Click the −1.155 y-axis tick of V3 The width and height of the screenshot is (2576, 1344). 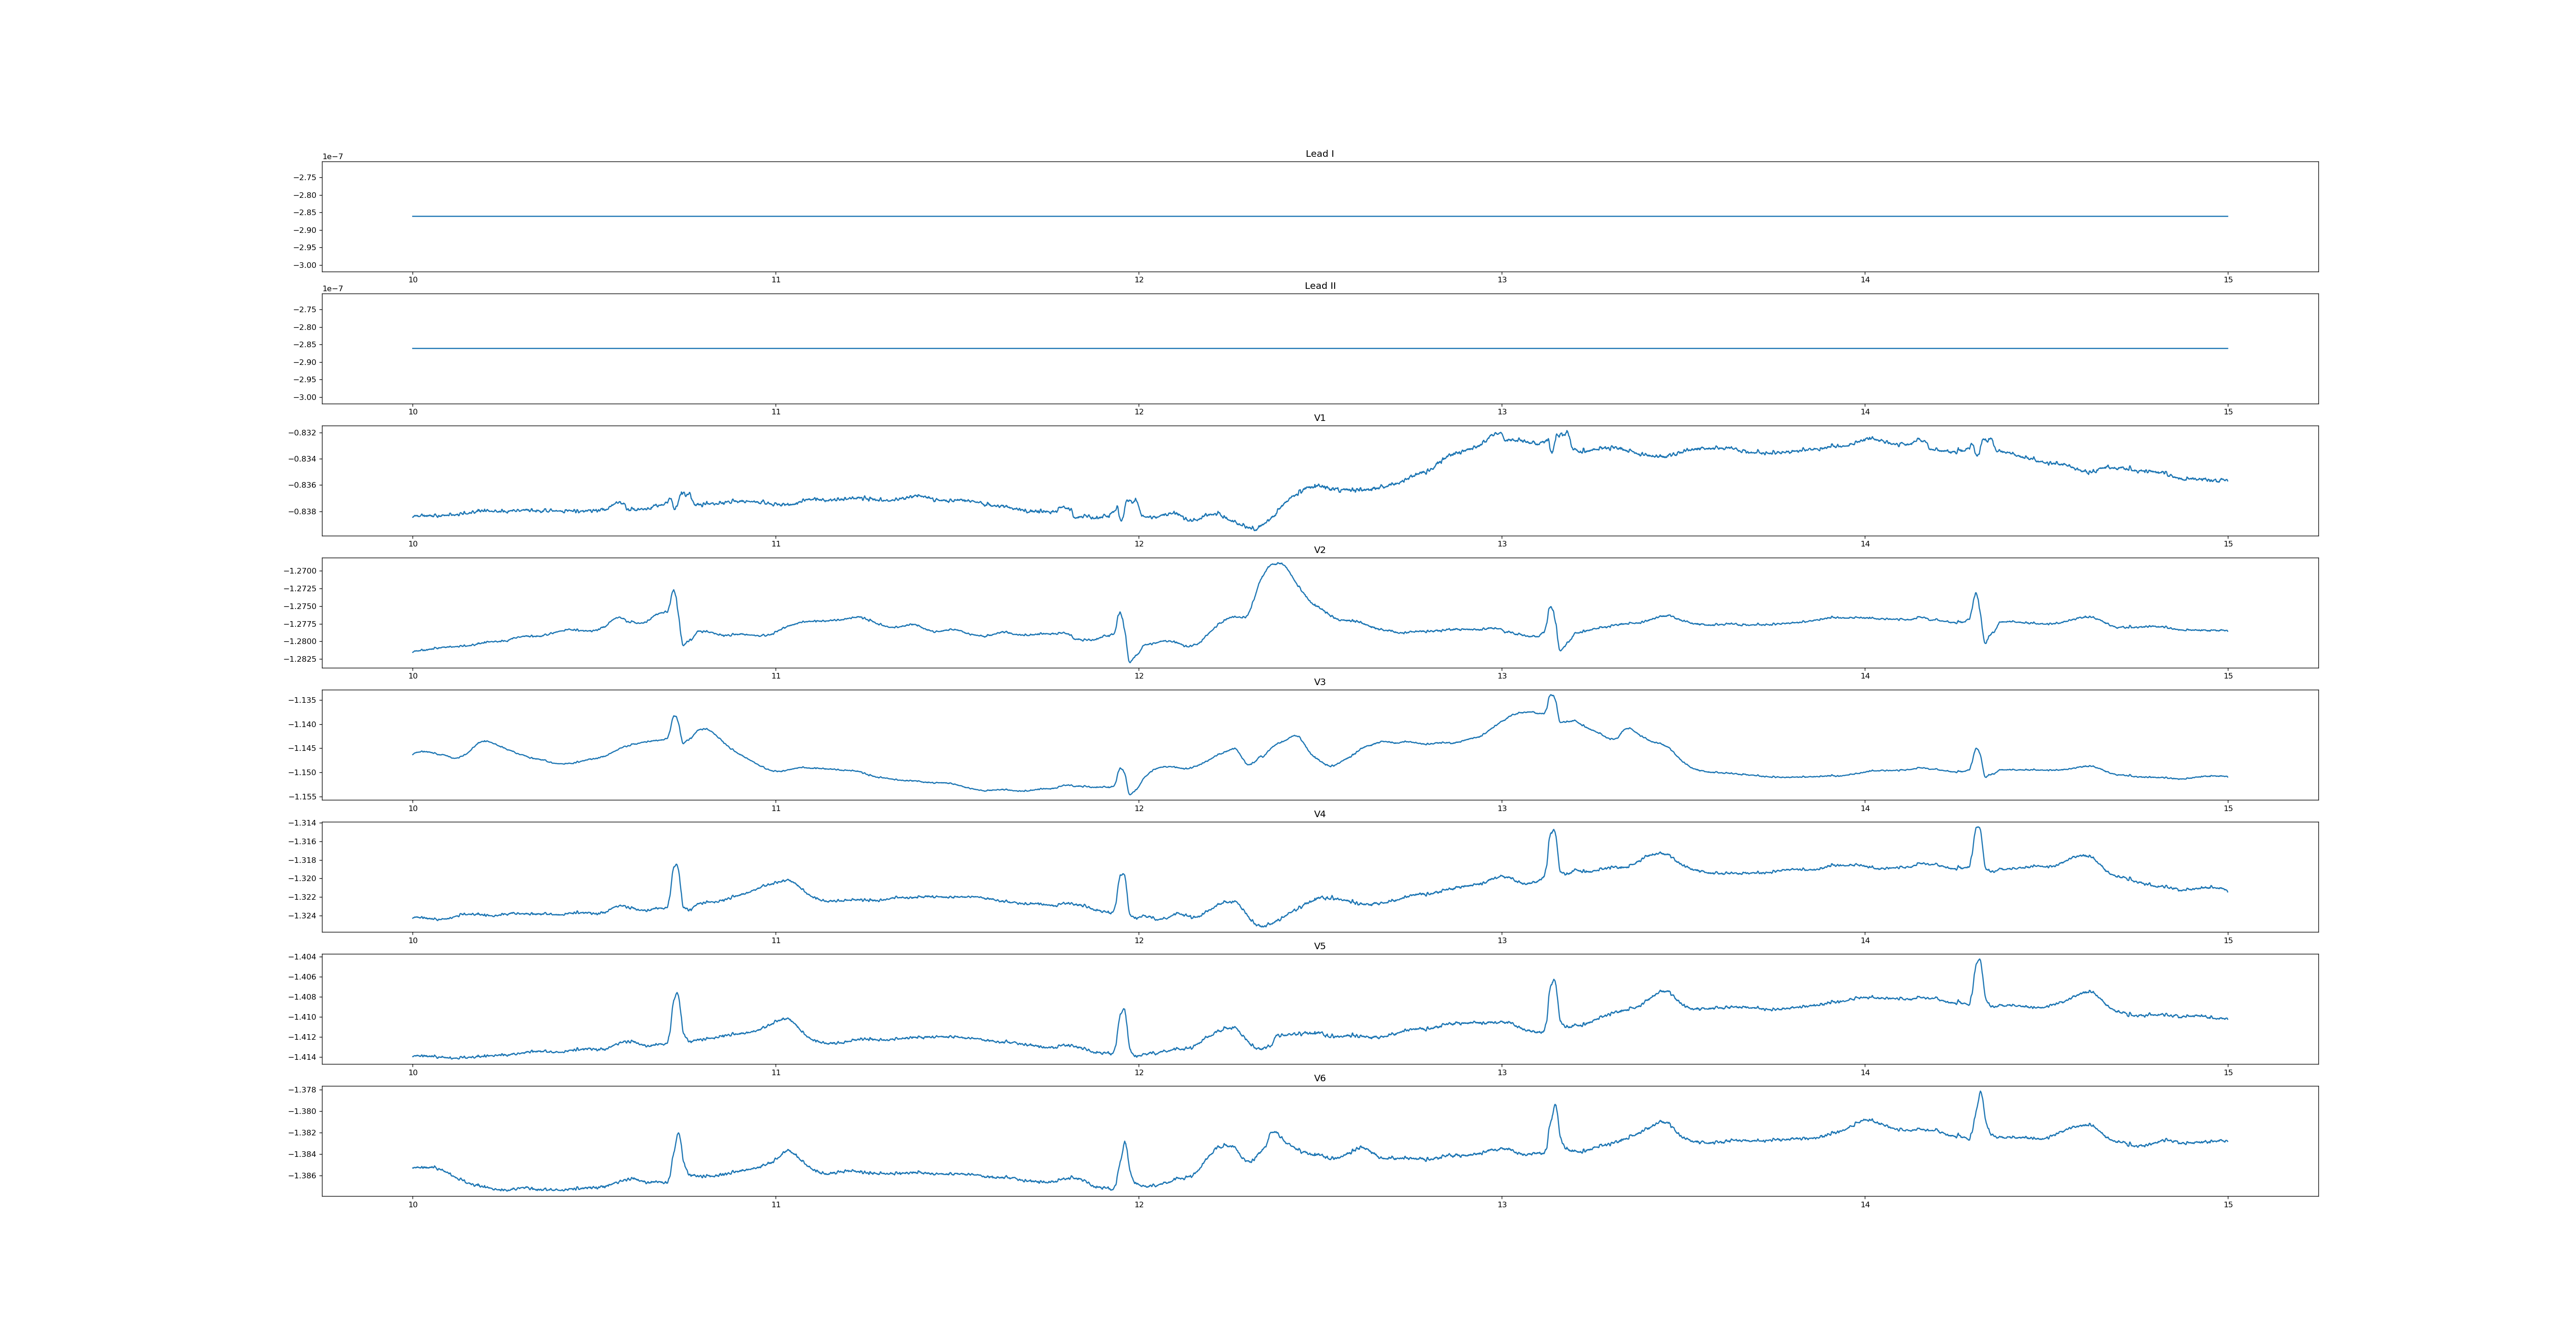pos(303,797)
